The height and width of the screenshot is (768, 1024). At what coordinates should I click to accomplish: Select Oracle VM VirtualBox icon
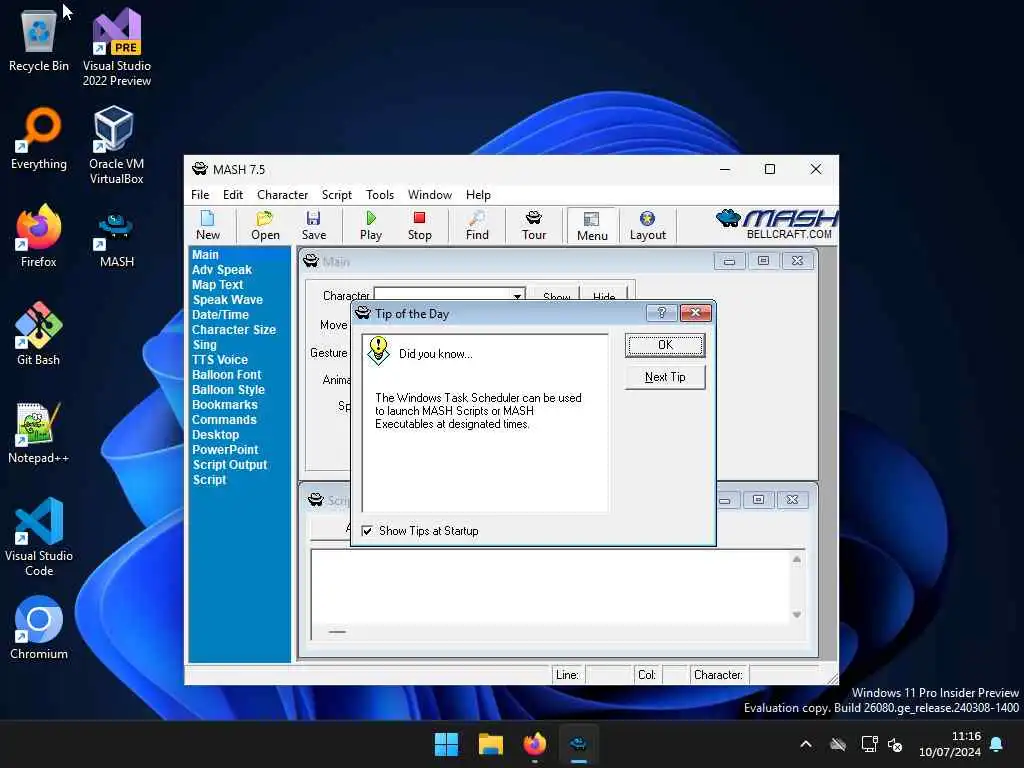tap(116, 145)
